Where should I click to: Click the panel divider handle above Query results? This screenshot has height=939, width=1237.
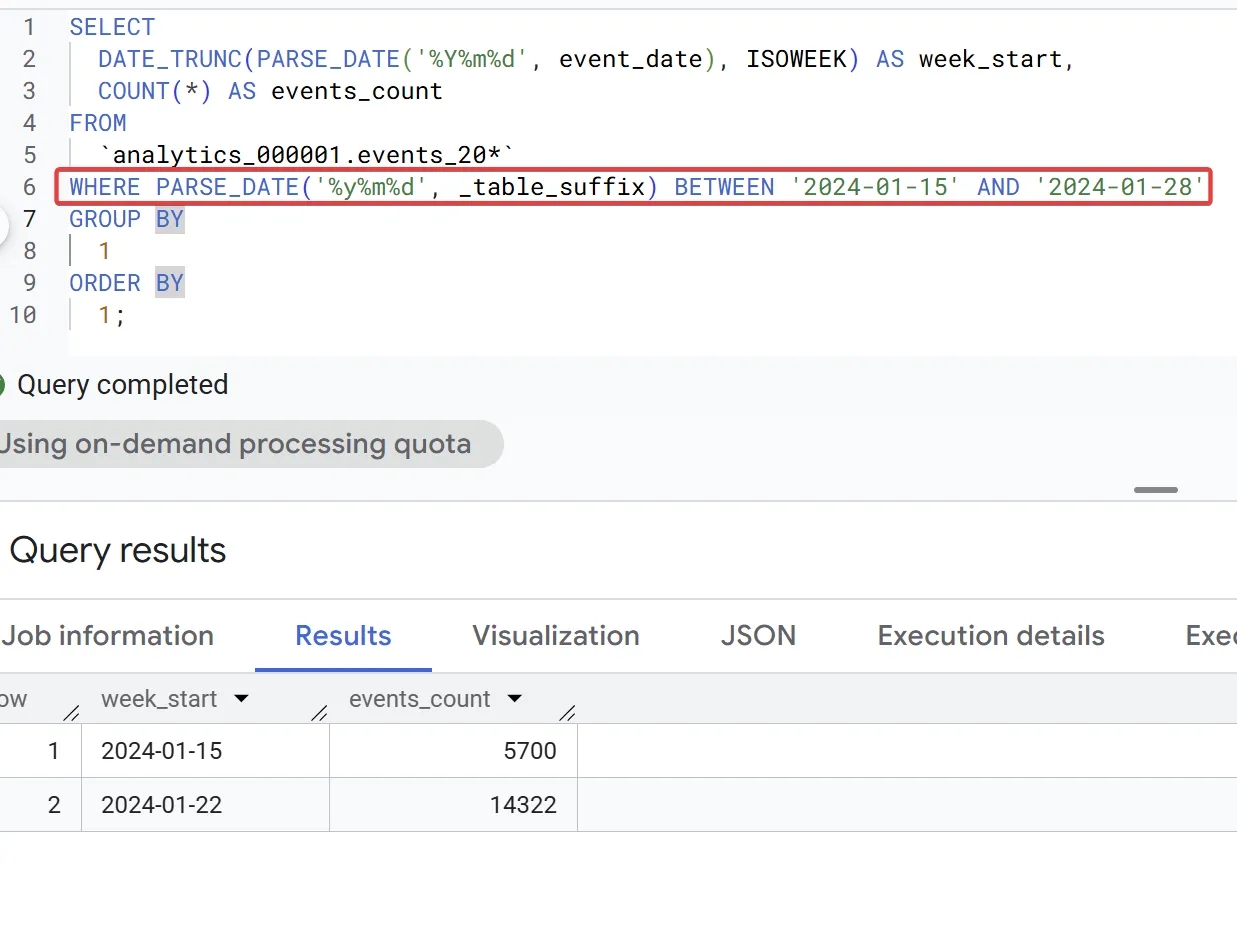1156,490
